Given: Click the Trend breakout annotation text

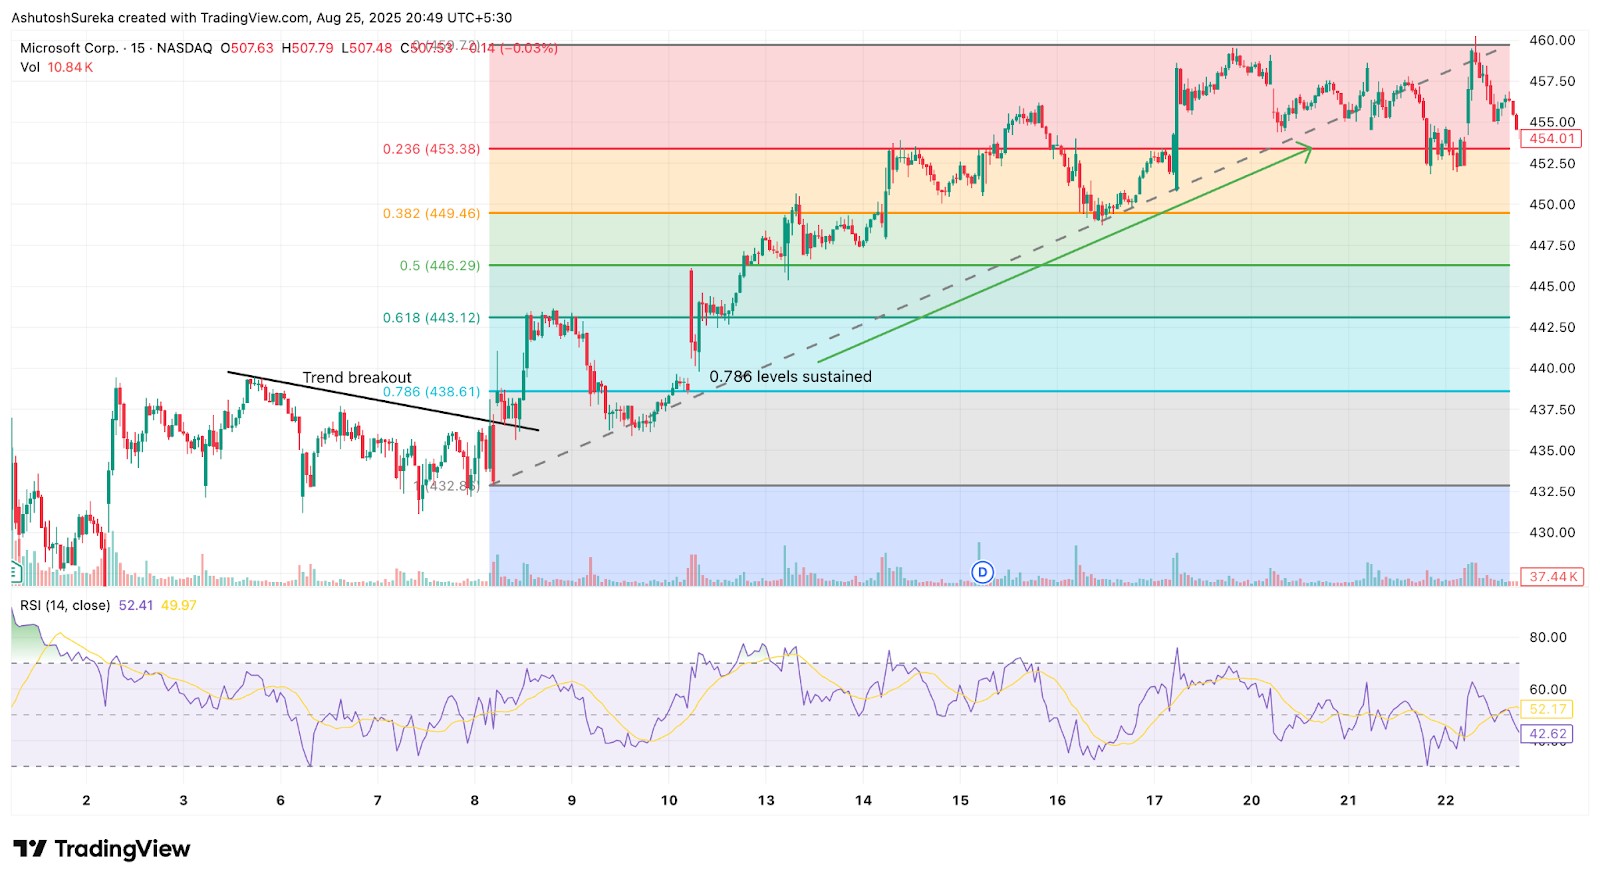Looking at the screenshot, I should [x=357, y=377].
